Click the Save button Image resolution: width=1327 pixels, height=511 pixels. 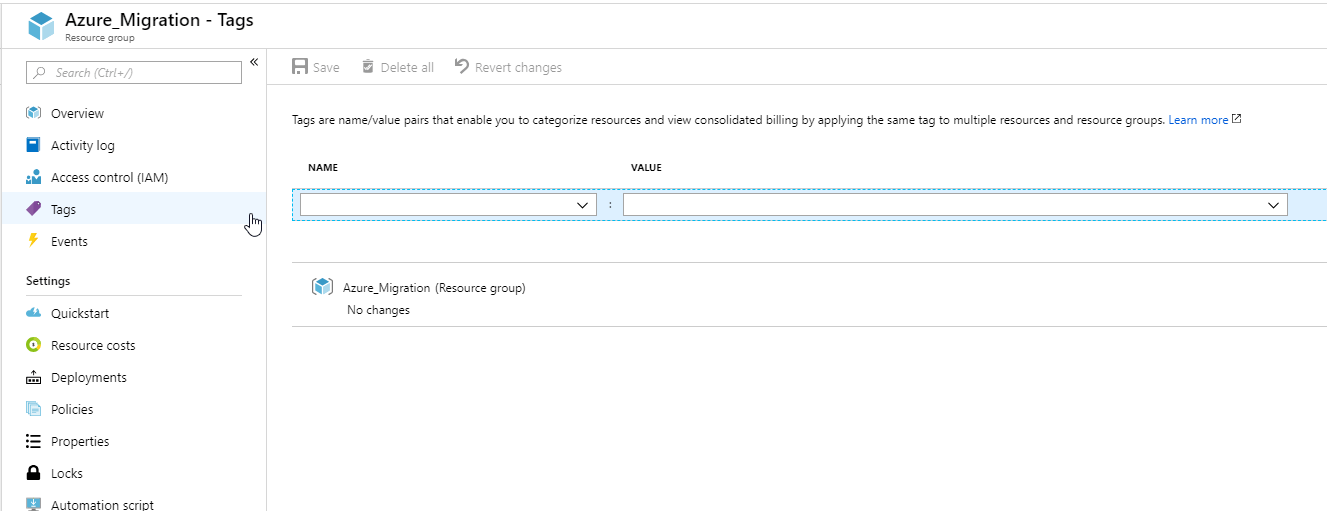point(316,67)
